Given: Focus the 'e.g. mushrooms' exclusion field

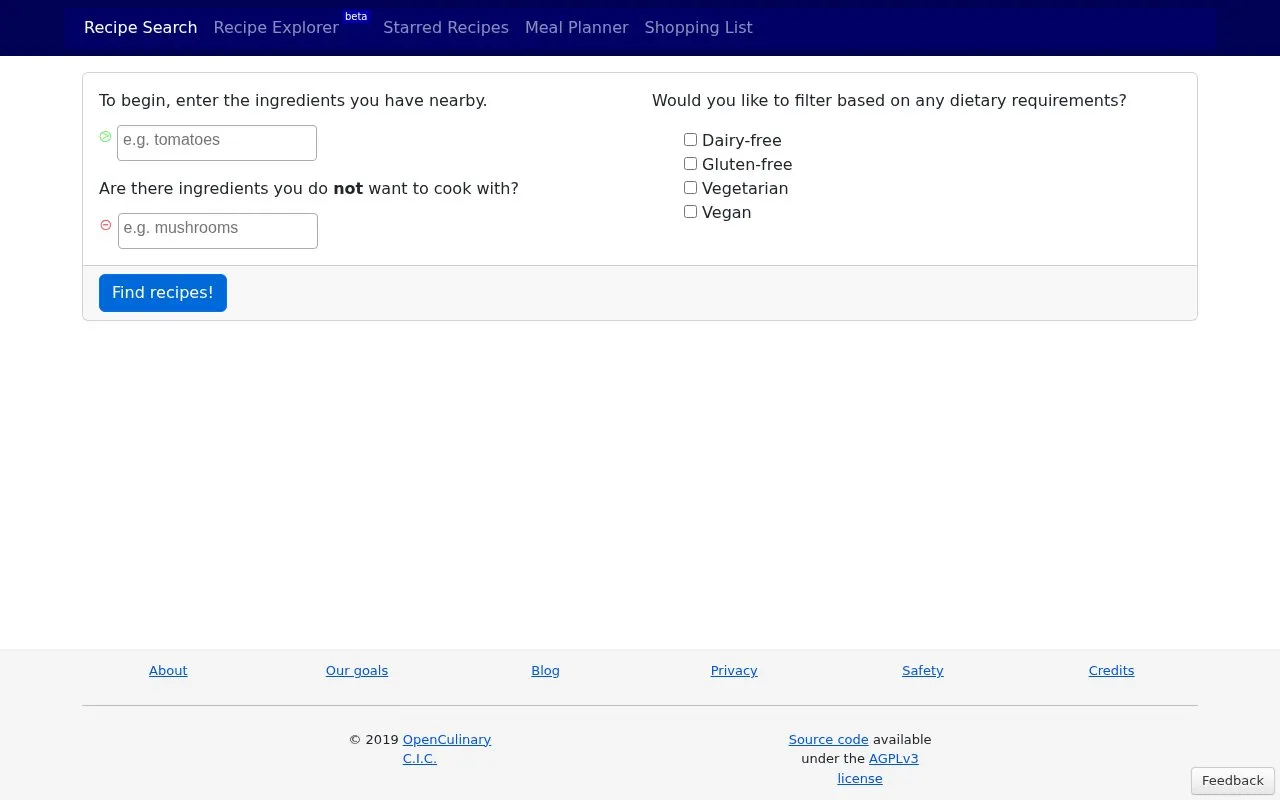Looking at the screenshot, I should click(218, 231).
